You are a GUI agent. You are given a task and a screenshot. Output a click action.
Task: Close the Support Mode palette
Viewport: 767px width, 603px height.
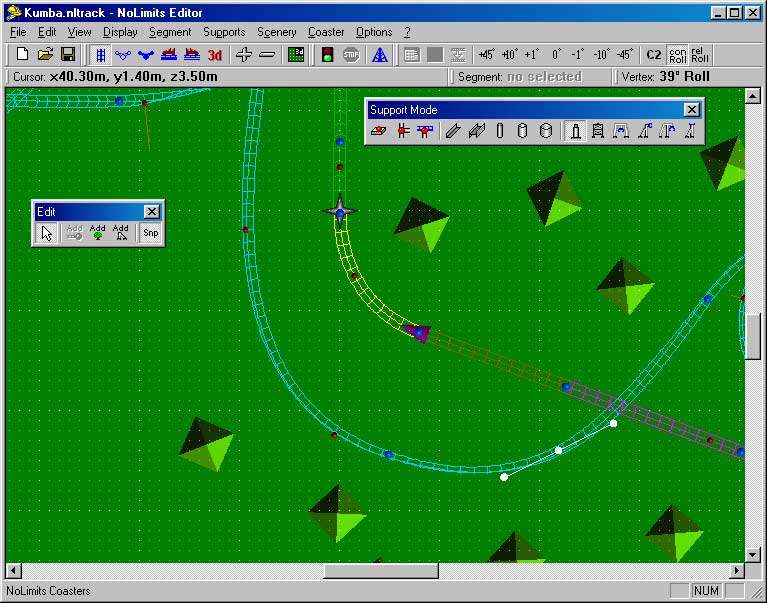coord(691,110)
